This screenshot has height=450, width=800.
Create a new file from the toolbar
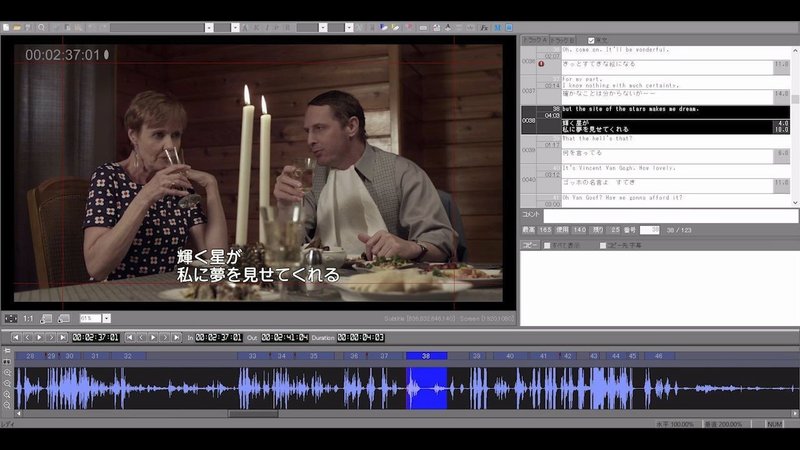pyautogui.click(x=6, y=28)
